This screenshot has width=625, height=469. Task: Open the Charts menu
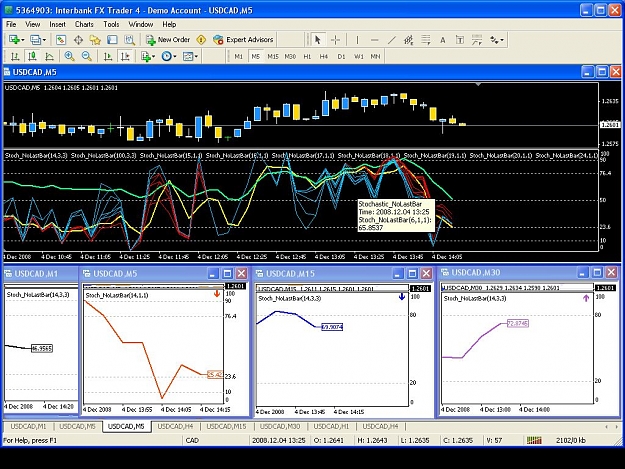84,24
